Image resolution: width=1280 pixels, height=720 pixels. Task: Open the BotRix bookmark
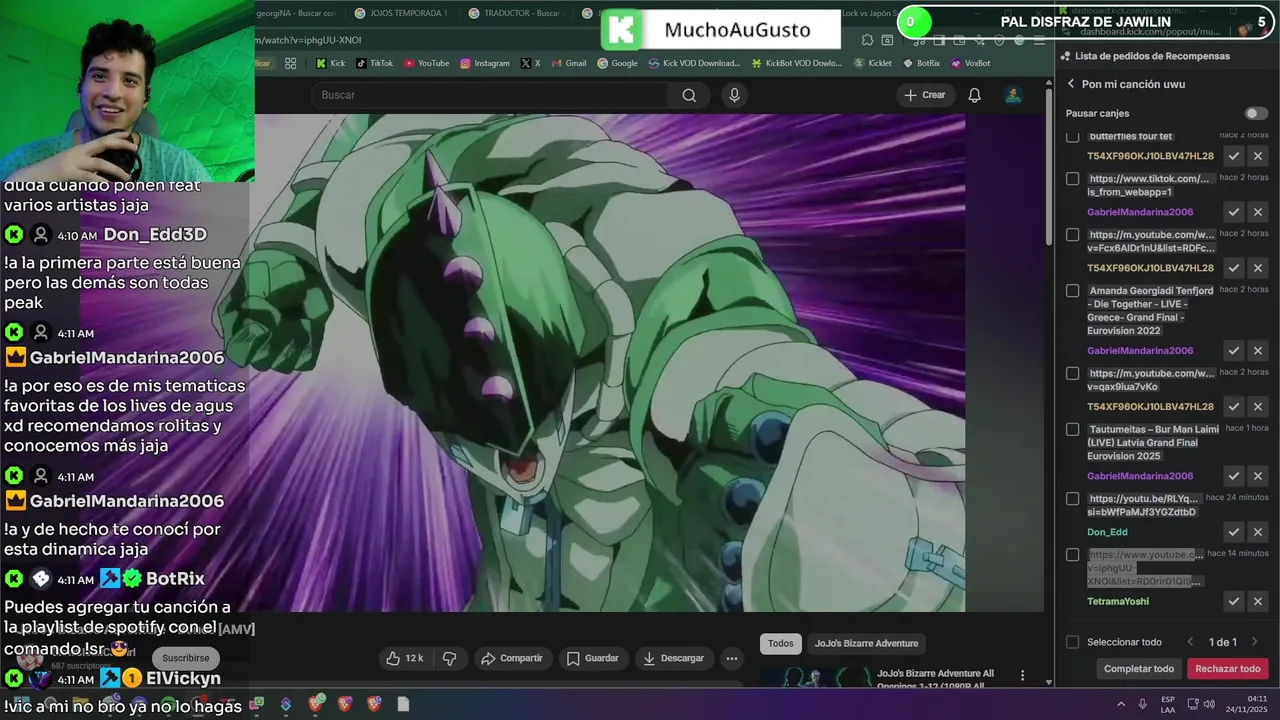coord(921,63)
